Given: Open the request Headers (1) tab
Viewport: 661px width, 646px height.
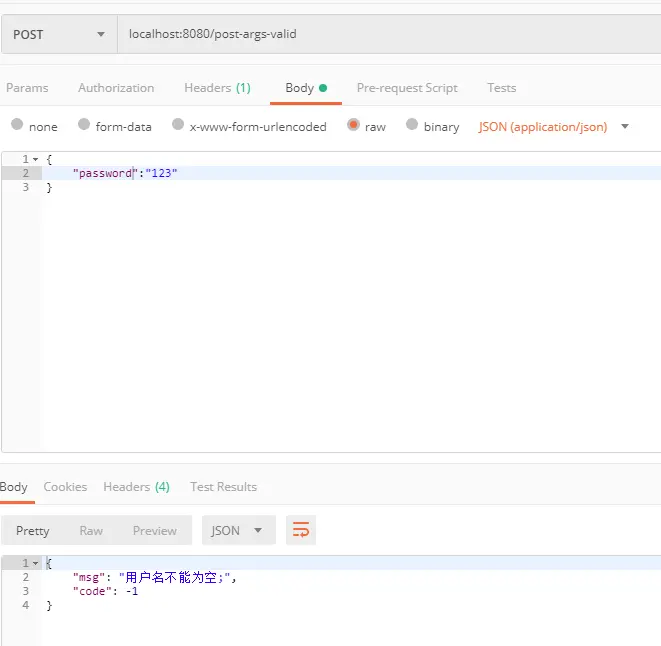Looking at the screenshot, I should click(x=218, y=88).
